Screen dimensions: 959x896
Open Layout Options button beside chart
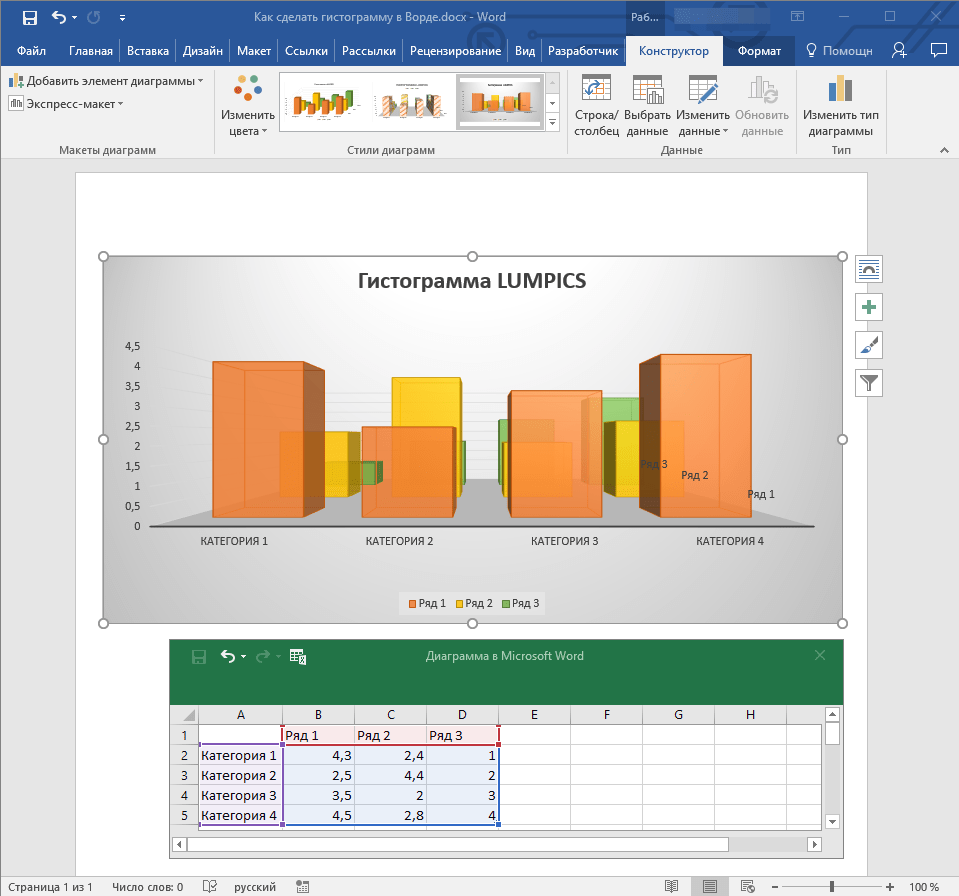pos(869,269)
